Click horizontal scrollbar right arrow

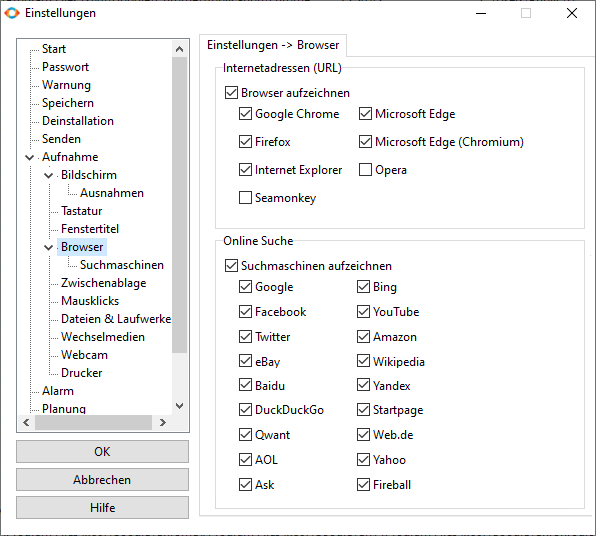(163, 422)
